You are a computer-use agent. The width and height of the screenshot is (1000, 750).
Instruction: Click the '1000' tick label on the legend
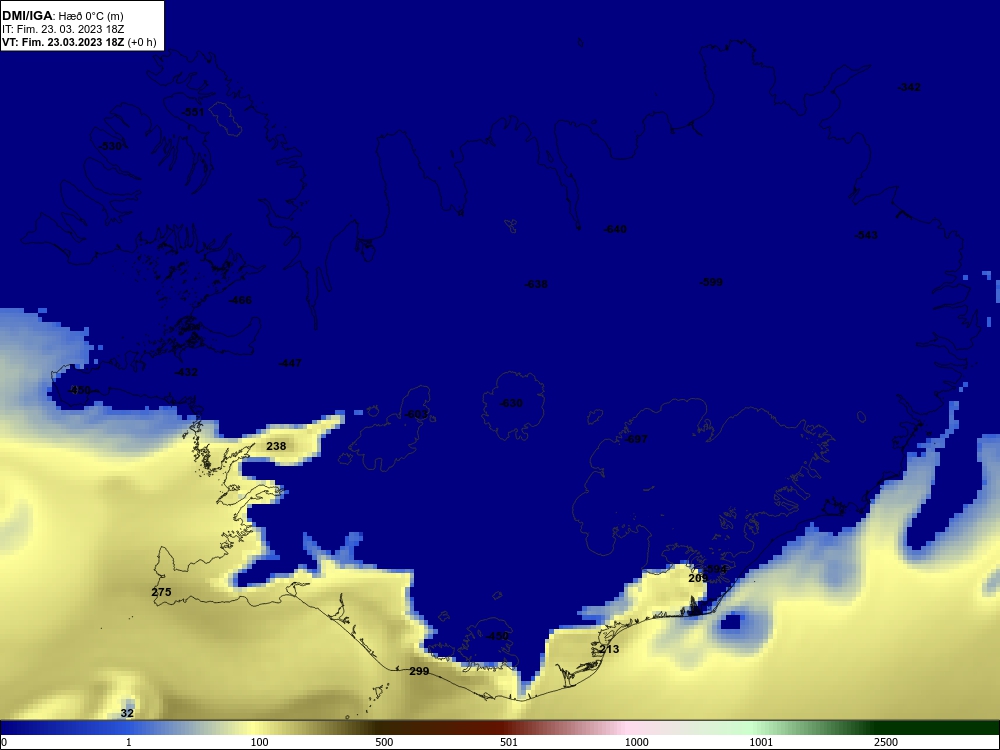point(636,742)
